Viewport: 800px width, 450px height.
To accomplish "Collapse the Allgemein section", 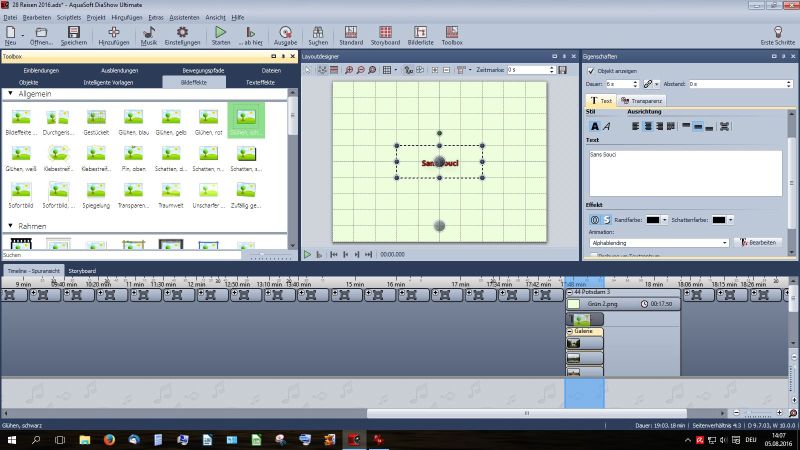I will tap(10, 93).
